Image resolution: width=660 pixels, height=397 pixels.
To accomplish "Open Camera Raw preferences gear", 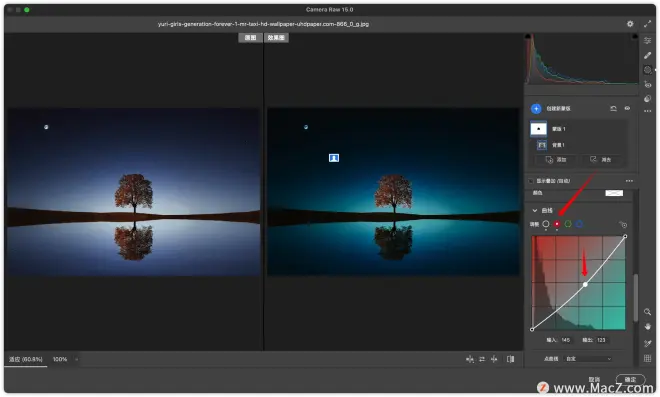I will tap(630, 24).
